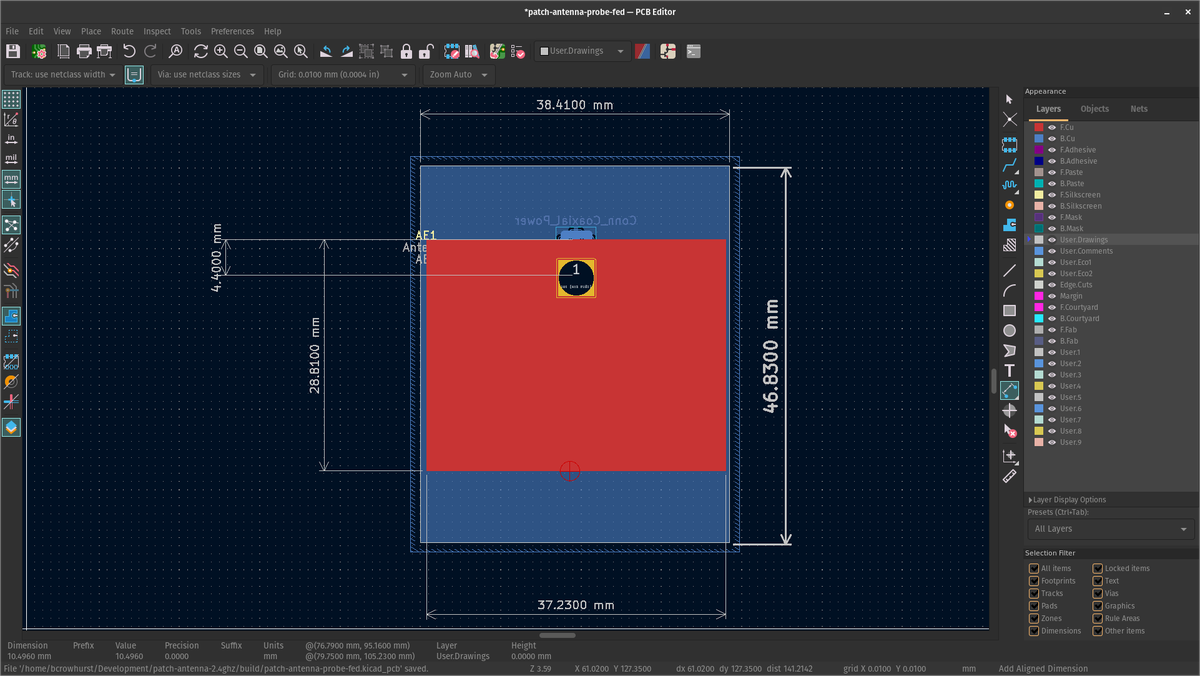Open the Grid size dropdown
This screenshot has height=676, width=1200.
click(x=342, y=75)
